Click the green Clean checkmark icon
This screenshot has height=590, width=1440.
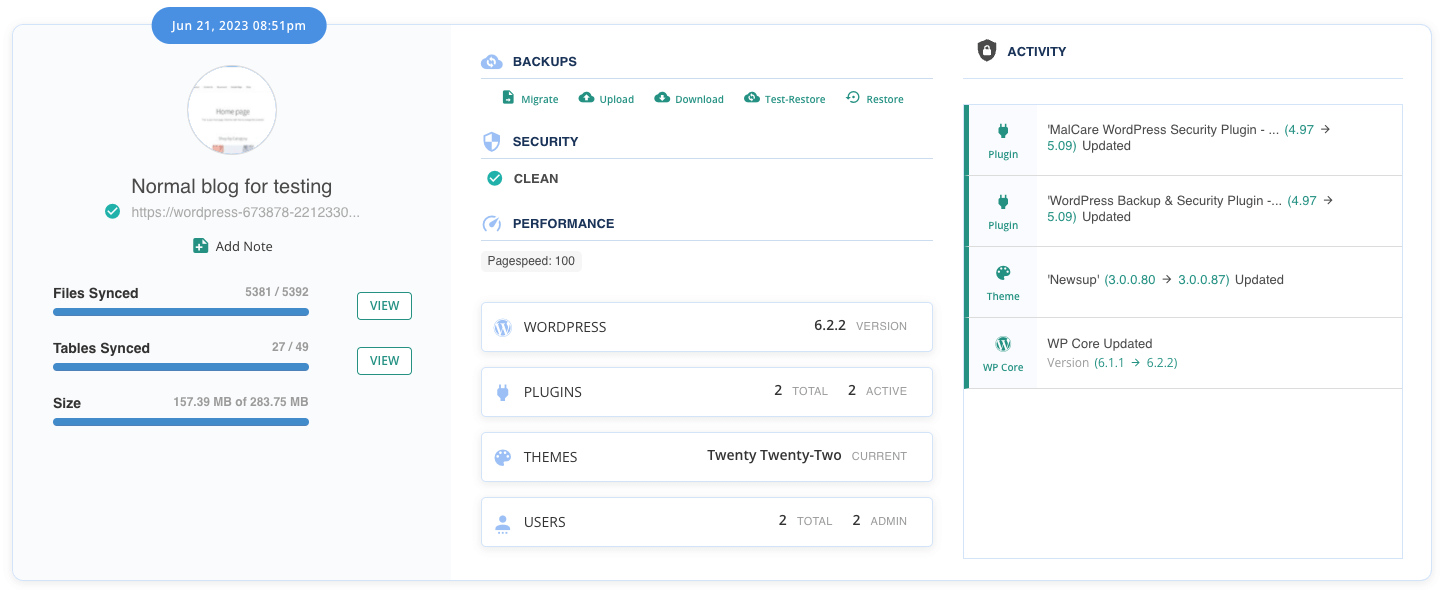click(494, 179)
